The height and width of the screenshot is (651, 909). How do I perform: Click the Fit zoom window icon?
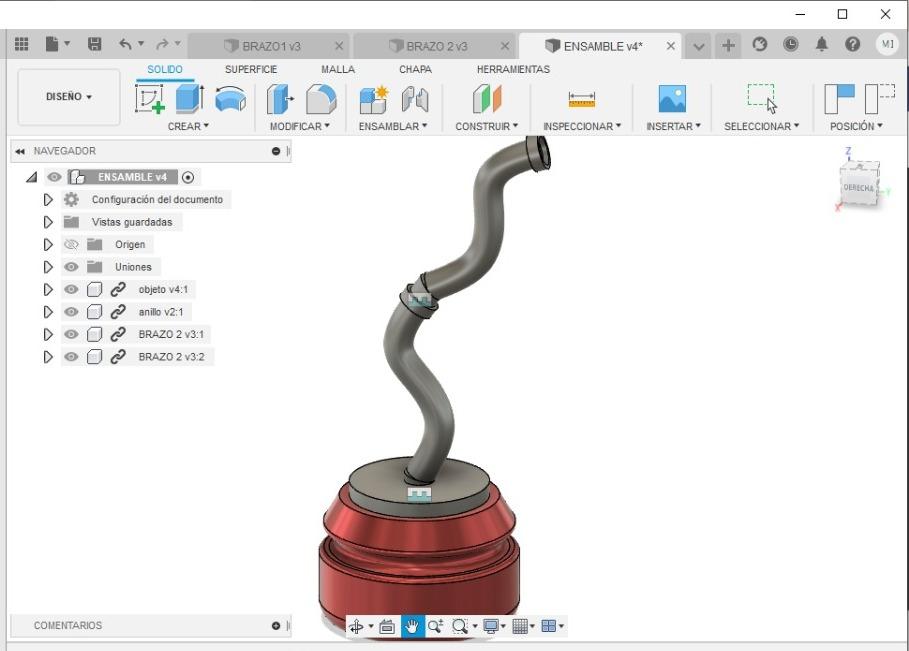460,626
